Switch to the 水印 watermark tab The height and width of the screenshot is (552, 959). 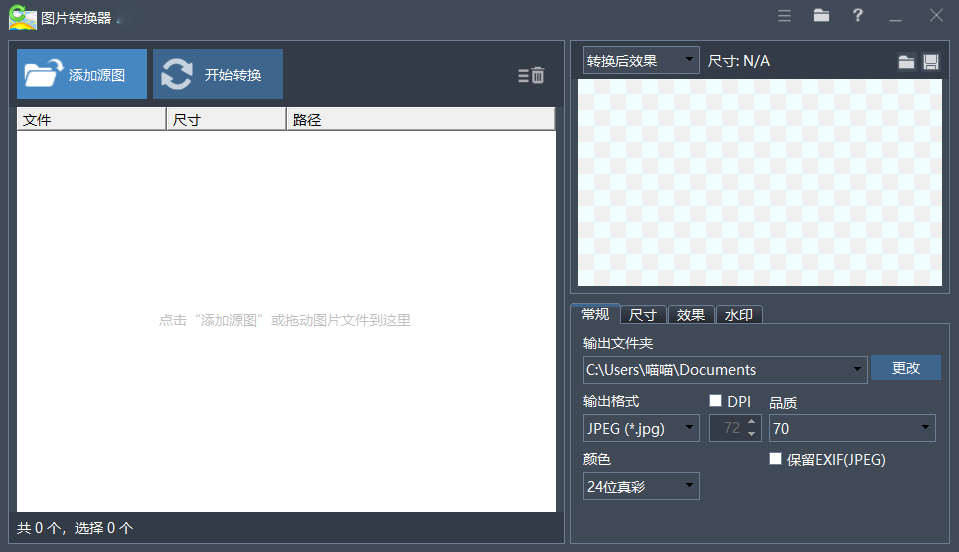pyautogui.click(x=739, y=314)
